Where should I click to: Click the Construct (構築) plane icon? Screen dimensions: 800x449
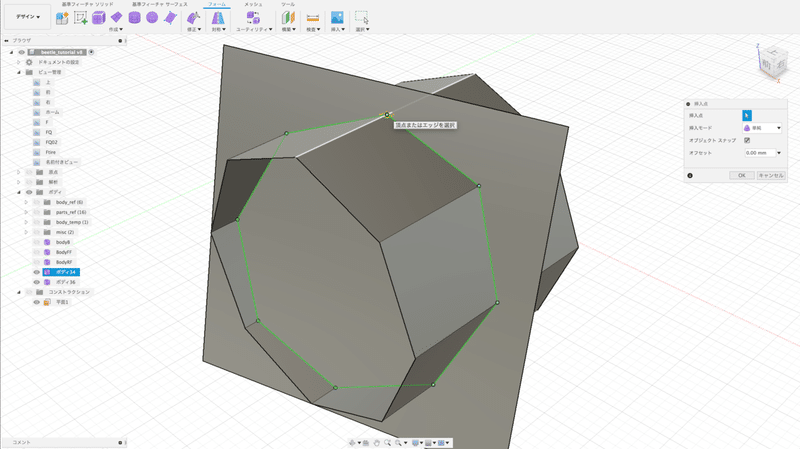[x=288, y=18]
